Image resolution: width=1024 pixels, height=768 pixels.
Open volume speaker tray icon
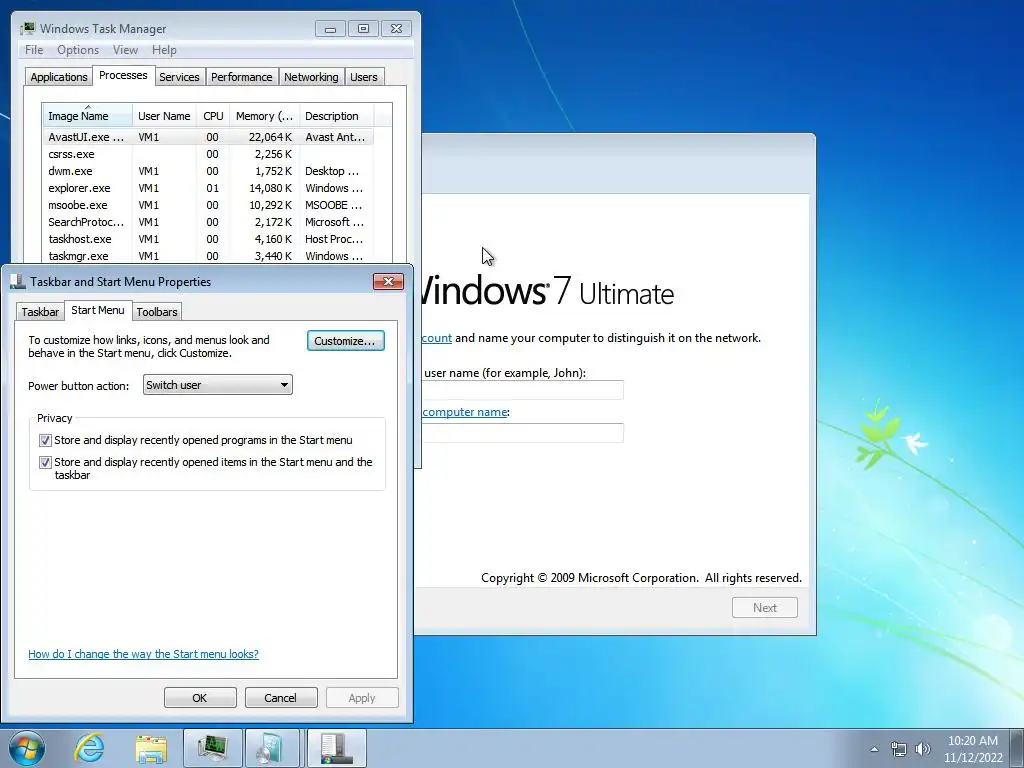pyautogui.click(x=922, y=749)
